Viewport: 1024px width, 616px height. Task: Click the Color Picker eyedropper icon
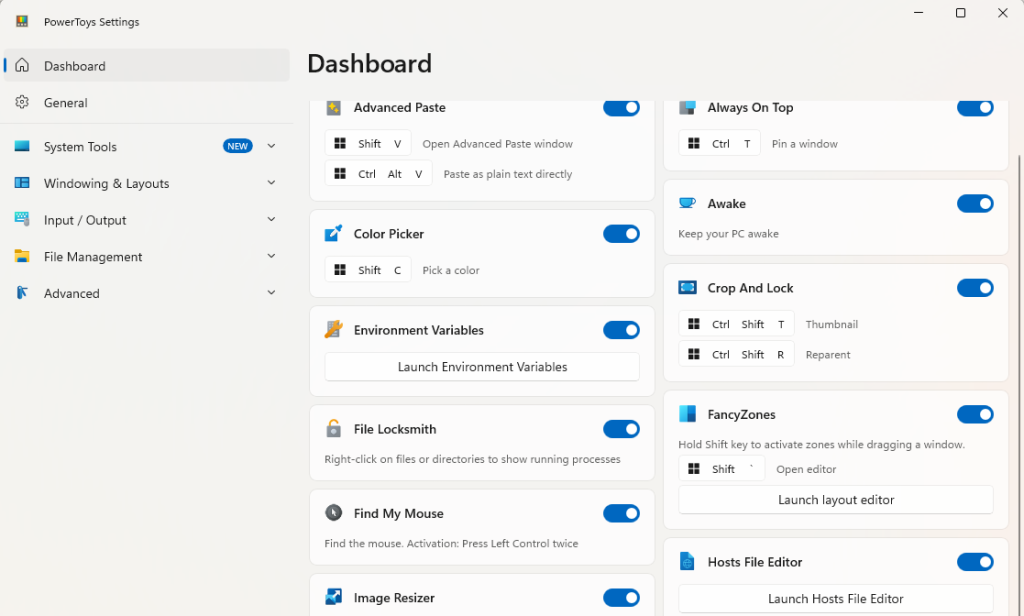(x=334, y=233)
